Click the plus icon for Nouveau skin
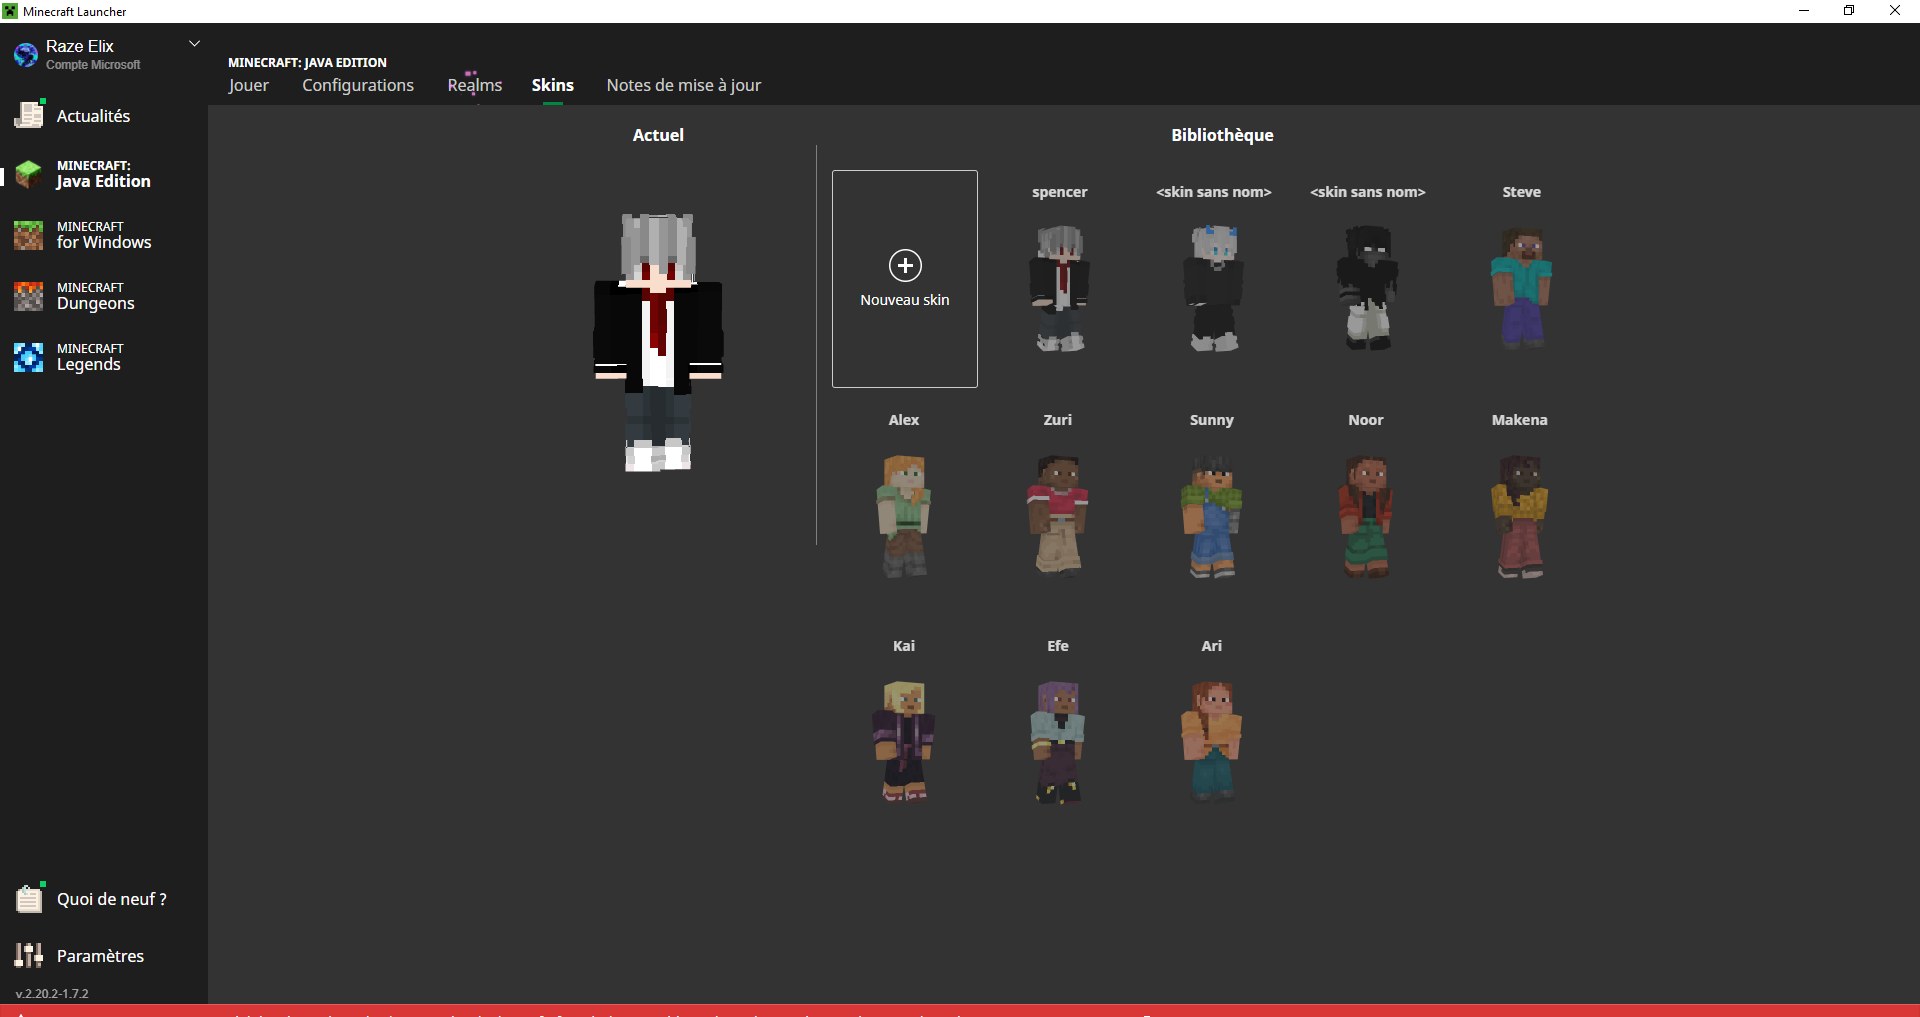The image size is (1920, 1017). pyautogui.click(x=905, y=265)
